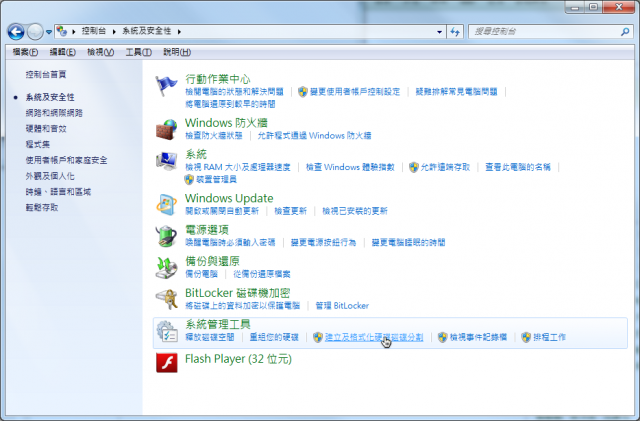The image size is (640, 421).
Task: Open Flash Player (32 位元) link
Action: (x=238, y=359)
